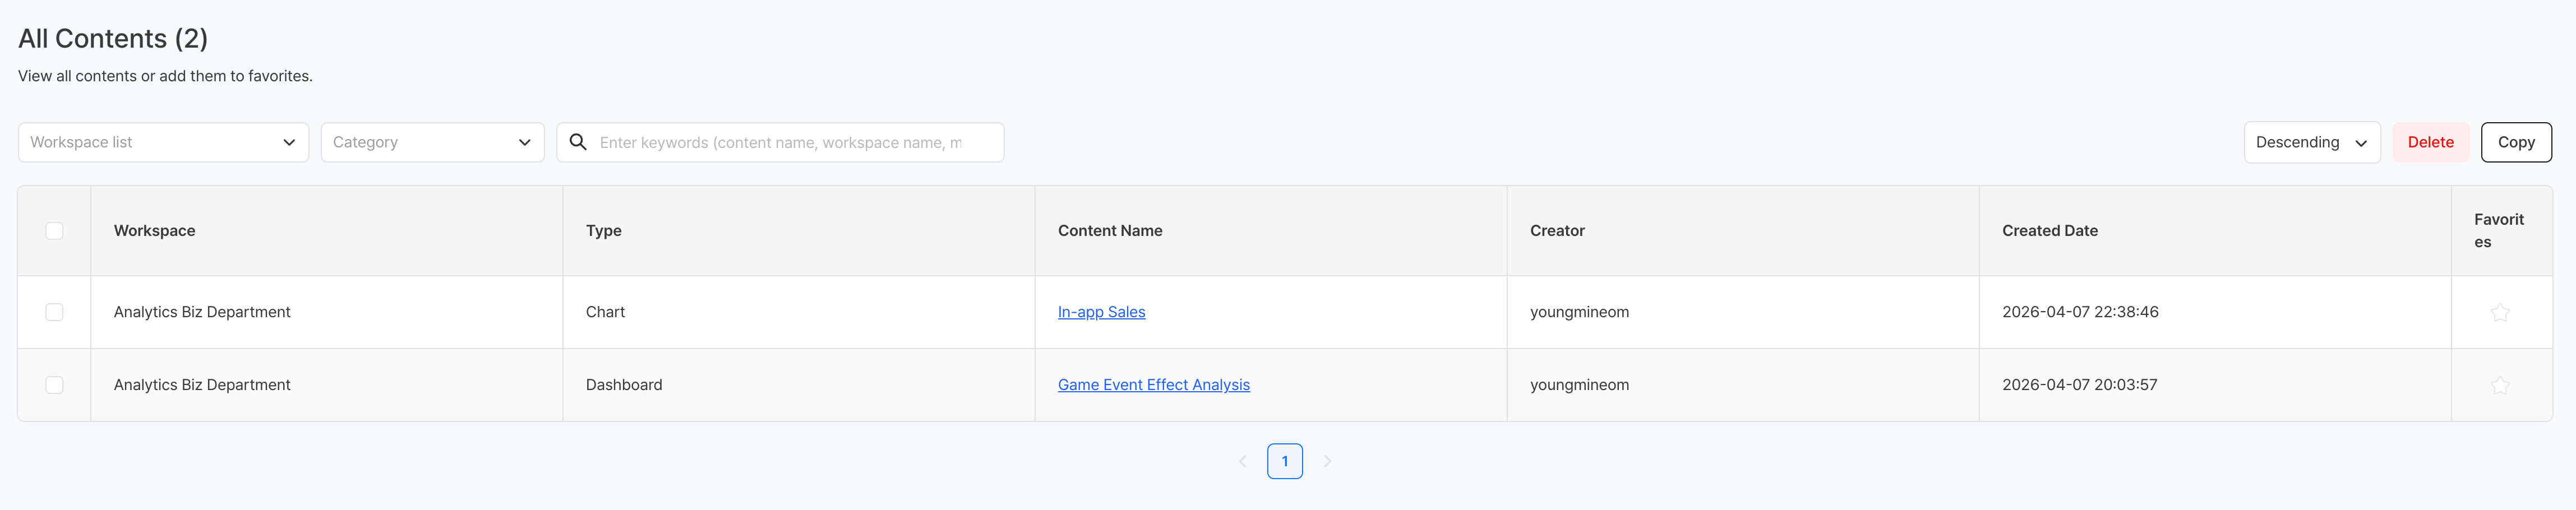Expand the Category dropdown
The height and width of the screenshot is (510, 2576).
click(x=432, y=142)
